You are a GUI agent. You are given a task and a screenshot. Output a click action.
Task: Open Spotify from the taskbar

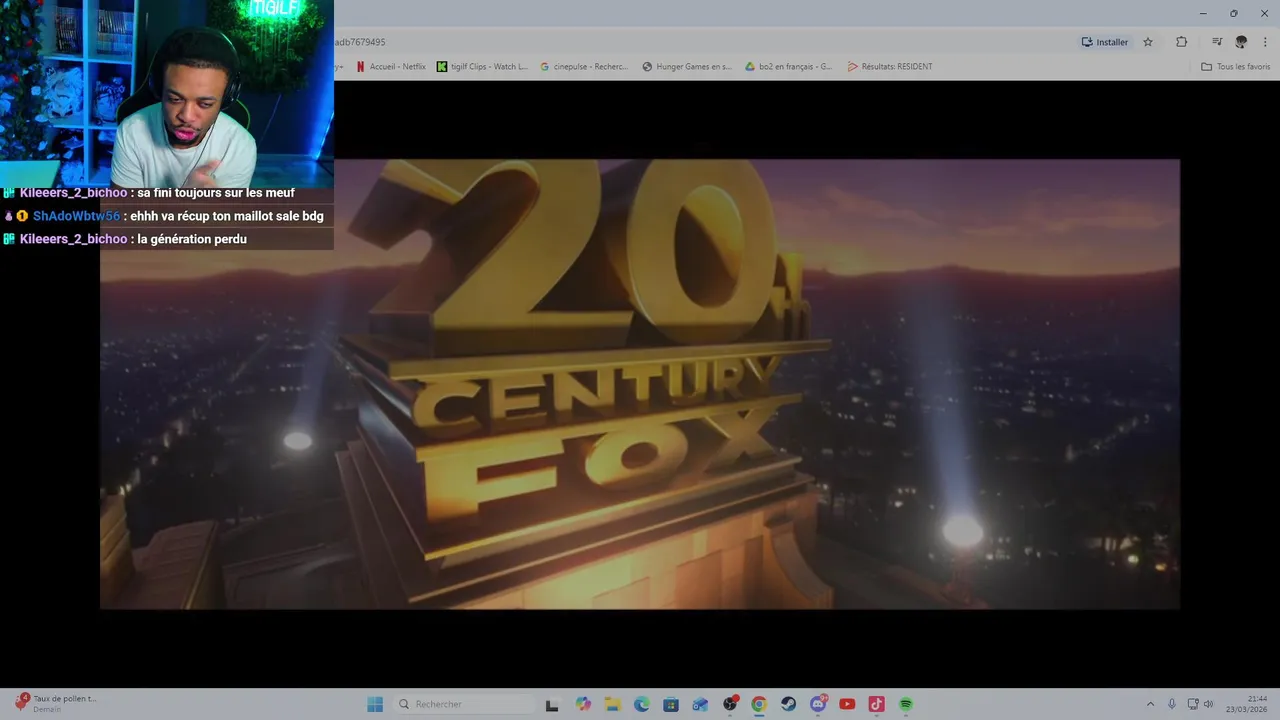coord(906,704)
